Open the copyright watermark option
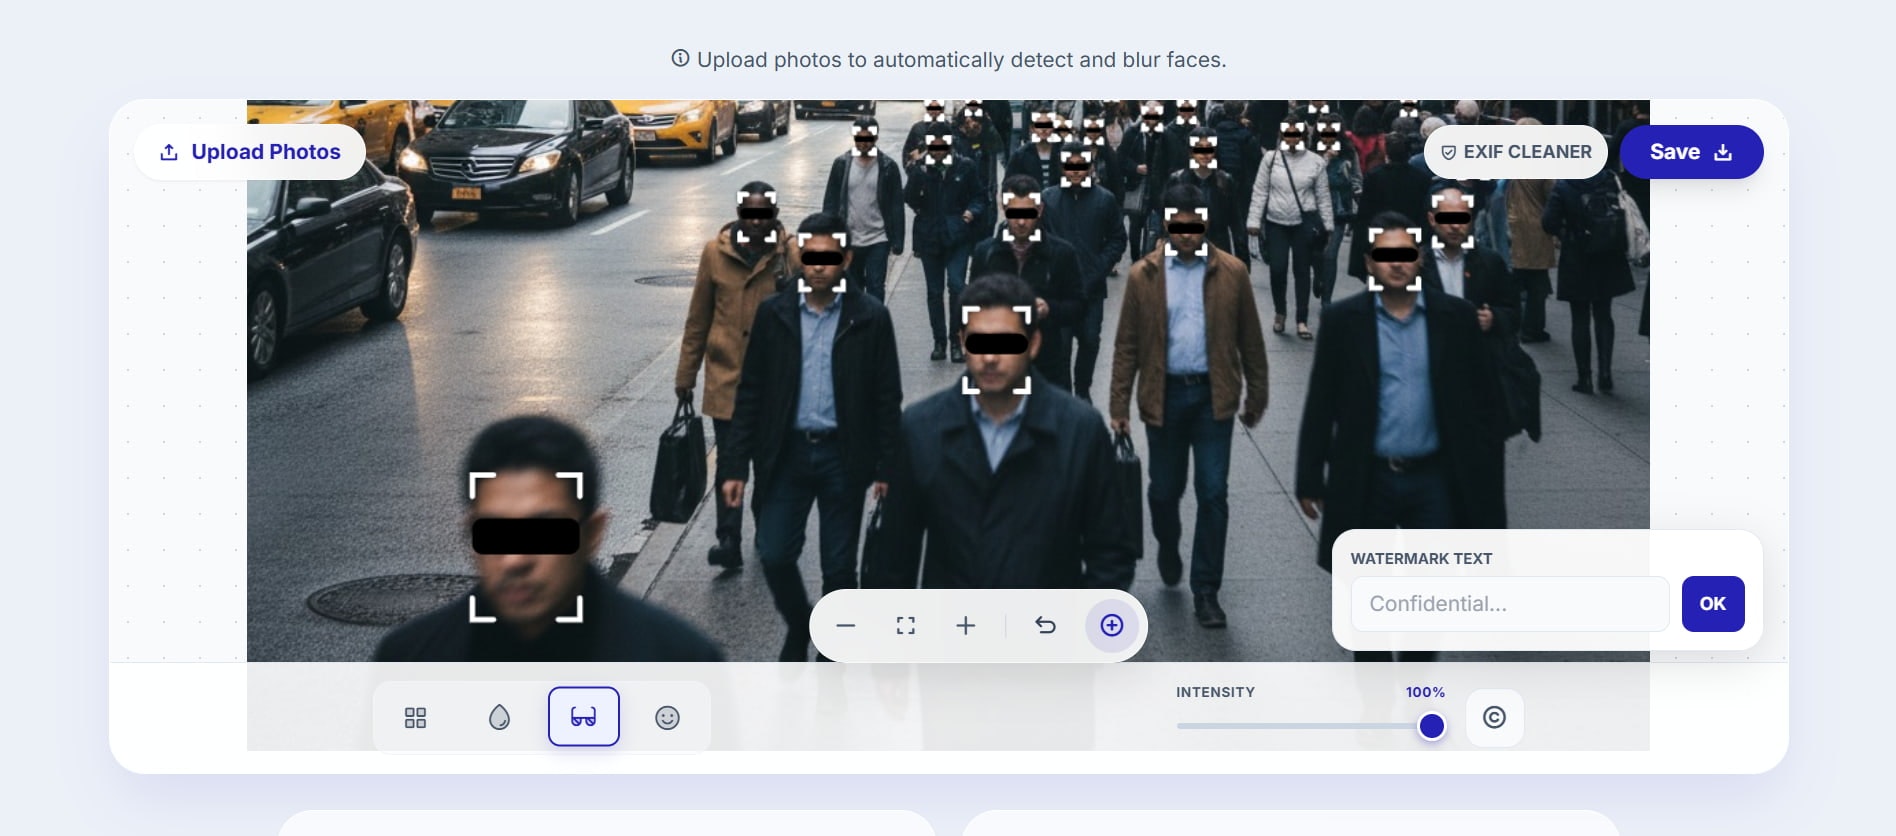The width and height of the screenshot is (1896, 836). (x=1495, y=718)
